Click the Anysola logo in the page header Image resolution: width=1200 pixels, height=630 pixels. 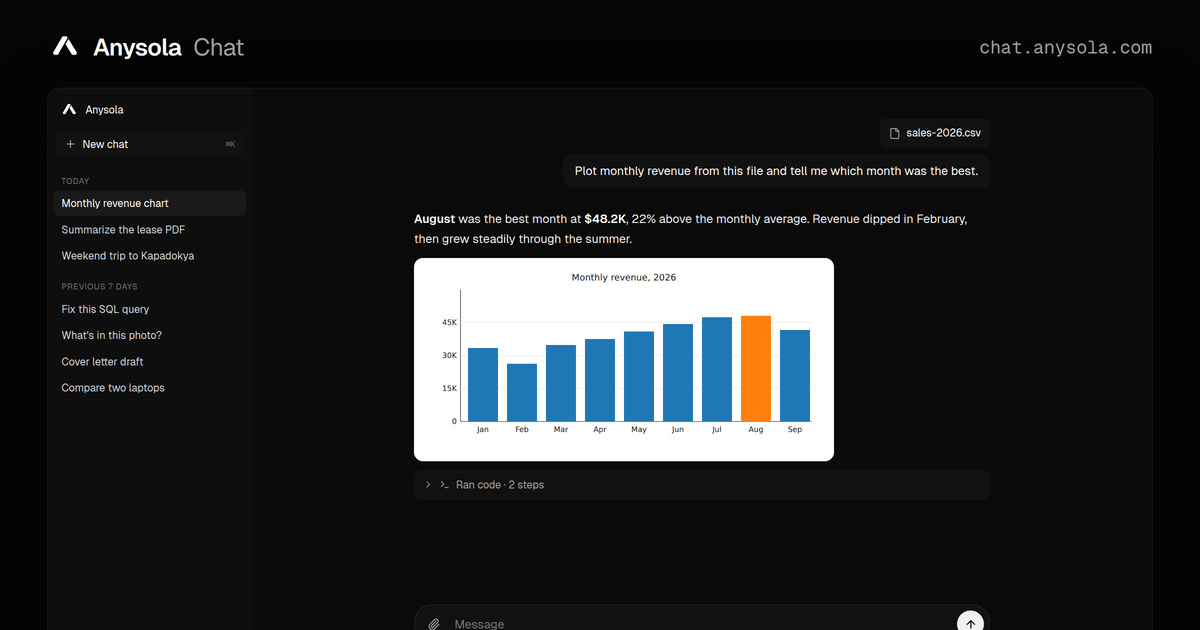coord(65,47)
